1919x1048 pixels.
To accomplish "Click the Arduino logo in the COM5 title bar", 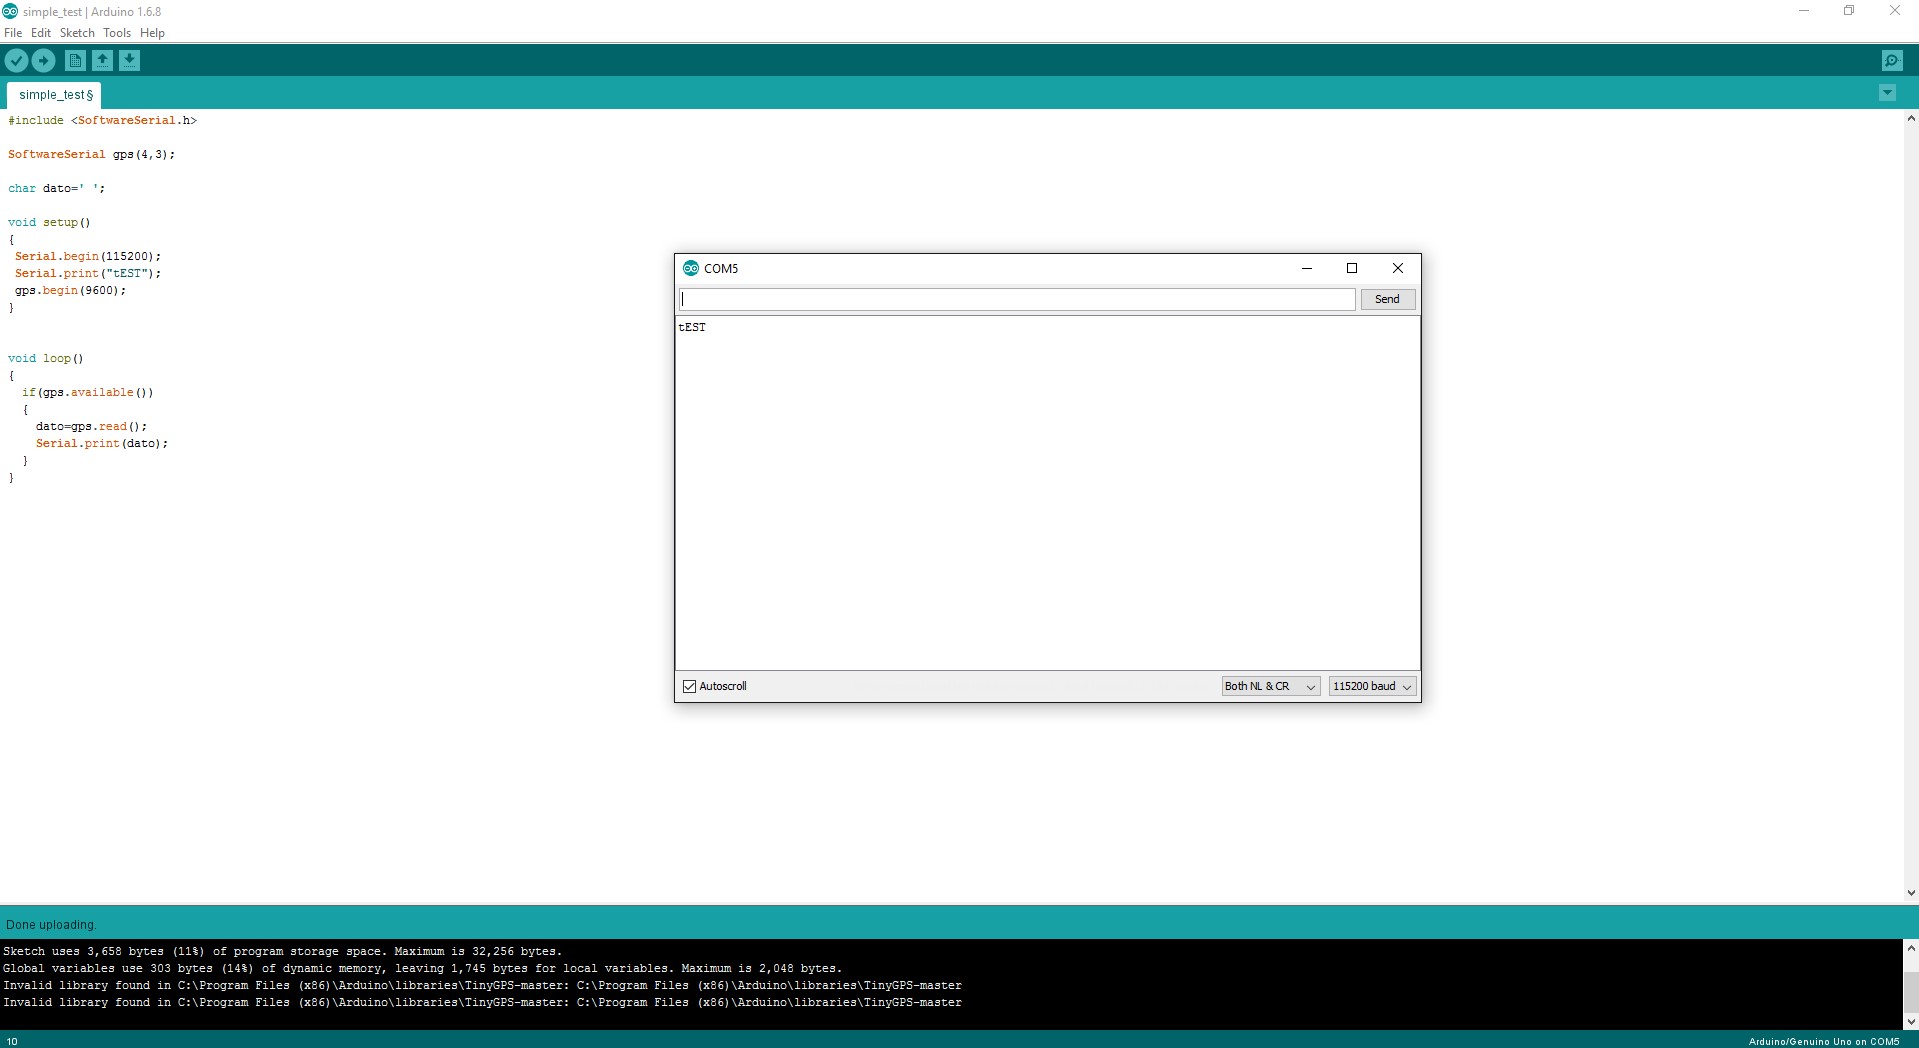I will pos(690,268).
